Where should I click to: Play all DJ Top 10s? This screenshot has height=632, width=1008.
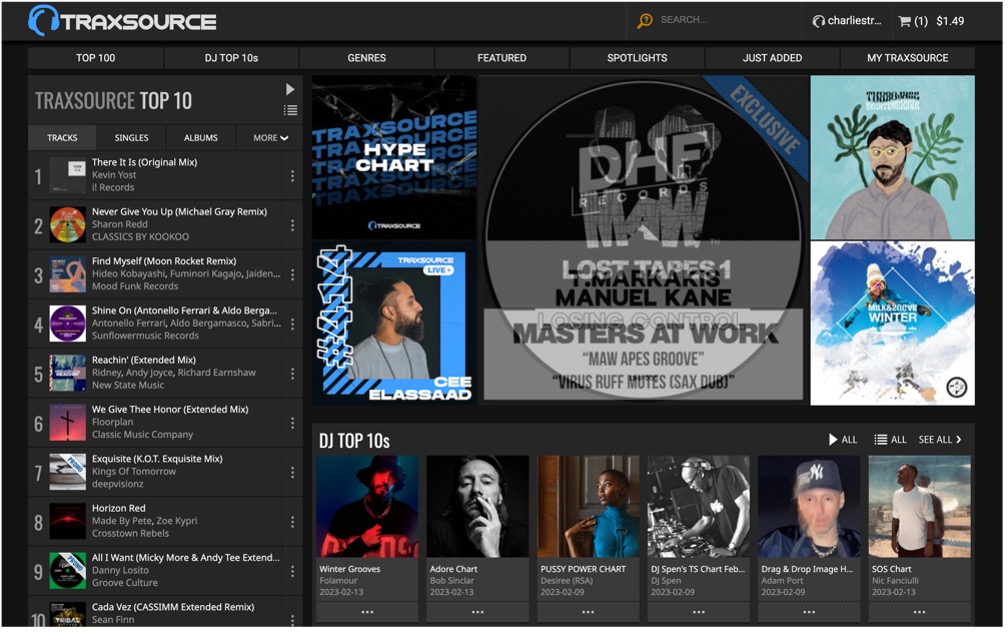click(x=842, y=440)
